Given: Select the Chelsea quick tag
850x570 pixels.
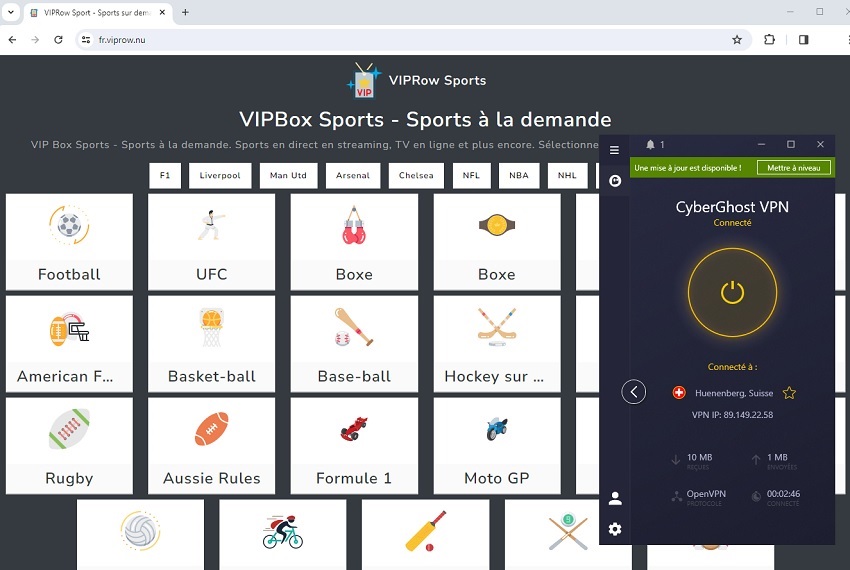Looking at the screenshot, I should (x=416, y=176).
